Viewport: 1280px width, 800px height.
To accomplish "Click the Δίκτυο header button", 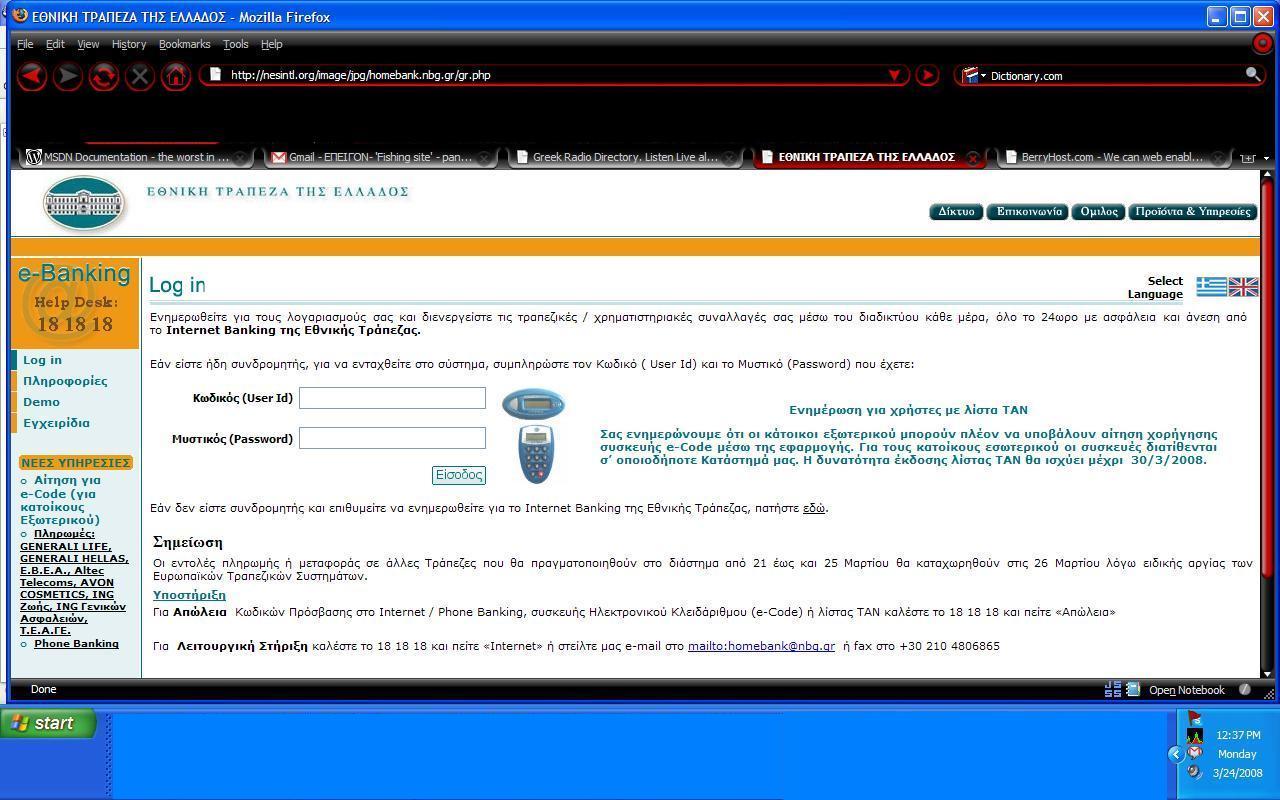I will click(956, 211).
